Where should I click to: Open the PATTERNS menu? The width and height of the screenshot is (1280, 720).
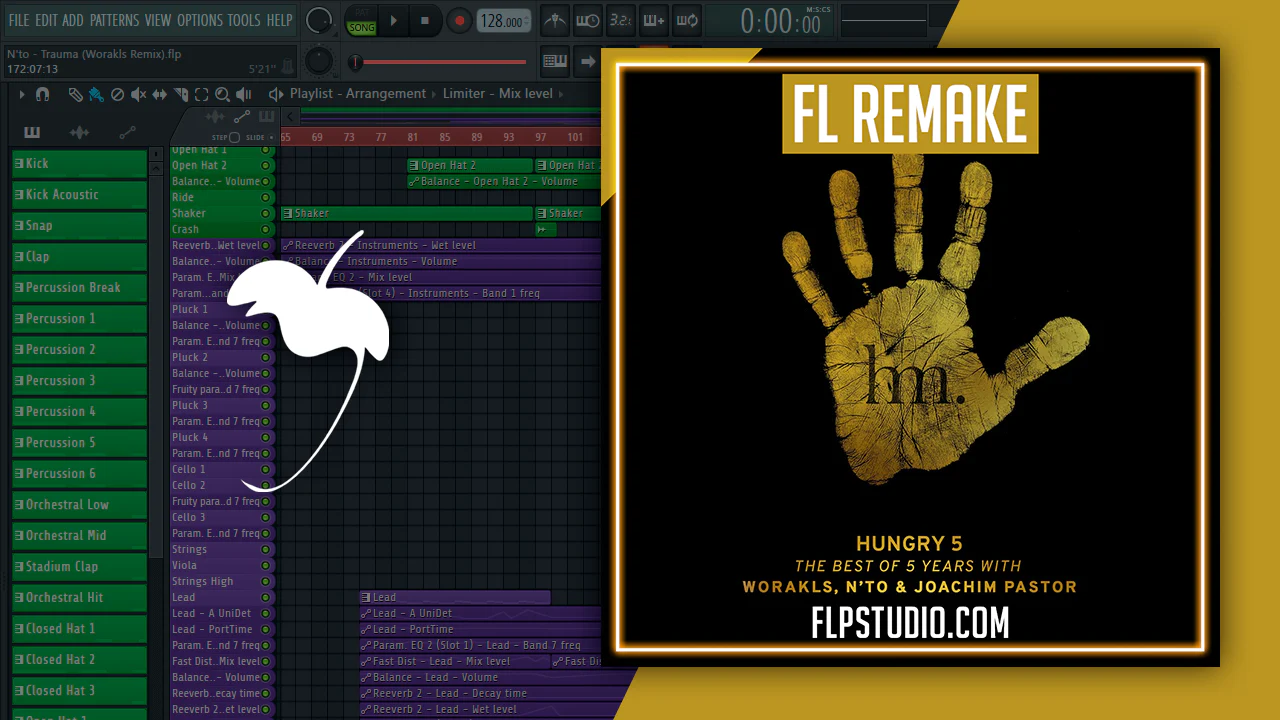point(114,20)
